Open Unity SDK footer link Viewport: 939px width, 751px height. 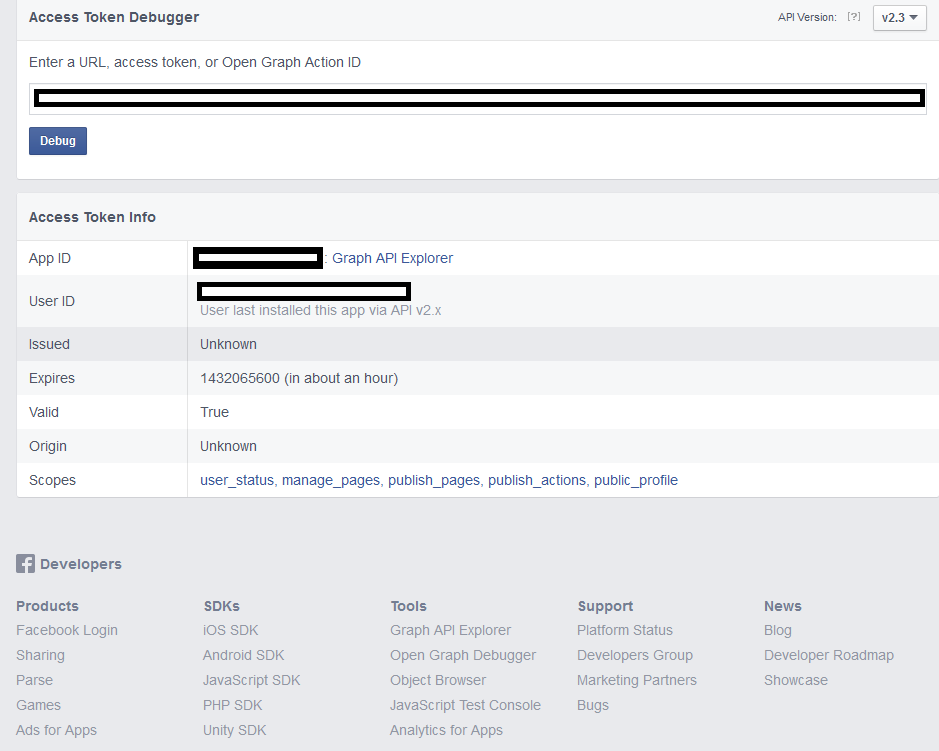(x=235, y=730)
